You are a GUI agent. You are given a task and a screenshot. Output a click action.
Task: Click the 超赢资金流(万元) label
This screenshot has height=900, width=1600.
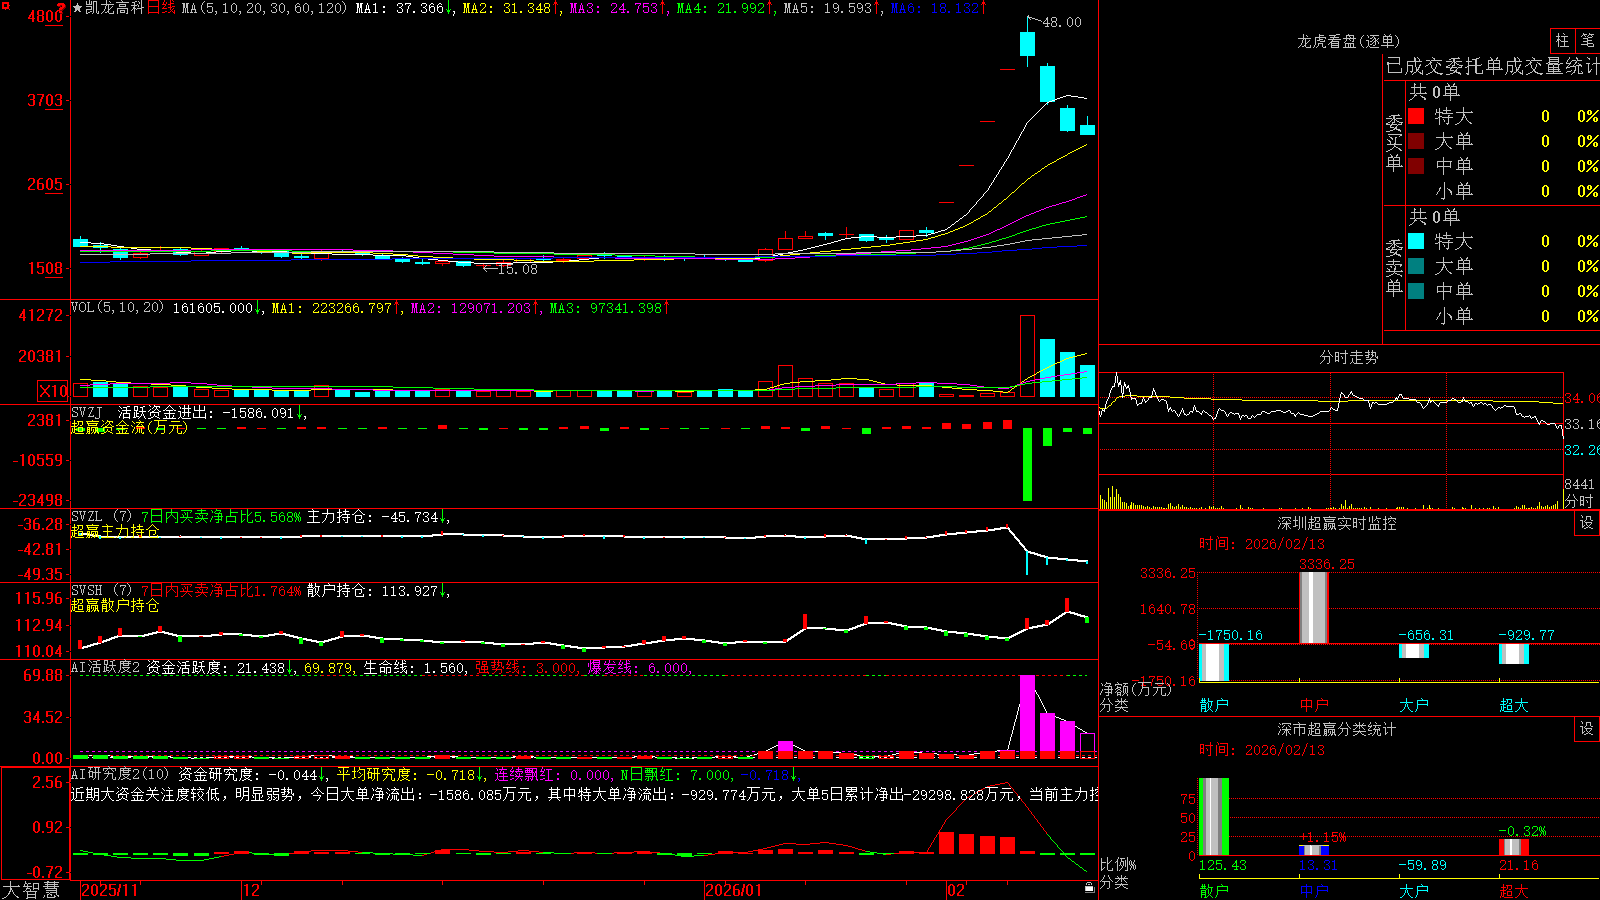(x=129, y=427)
